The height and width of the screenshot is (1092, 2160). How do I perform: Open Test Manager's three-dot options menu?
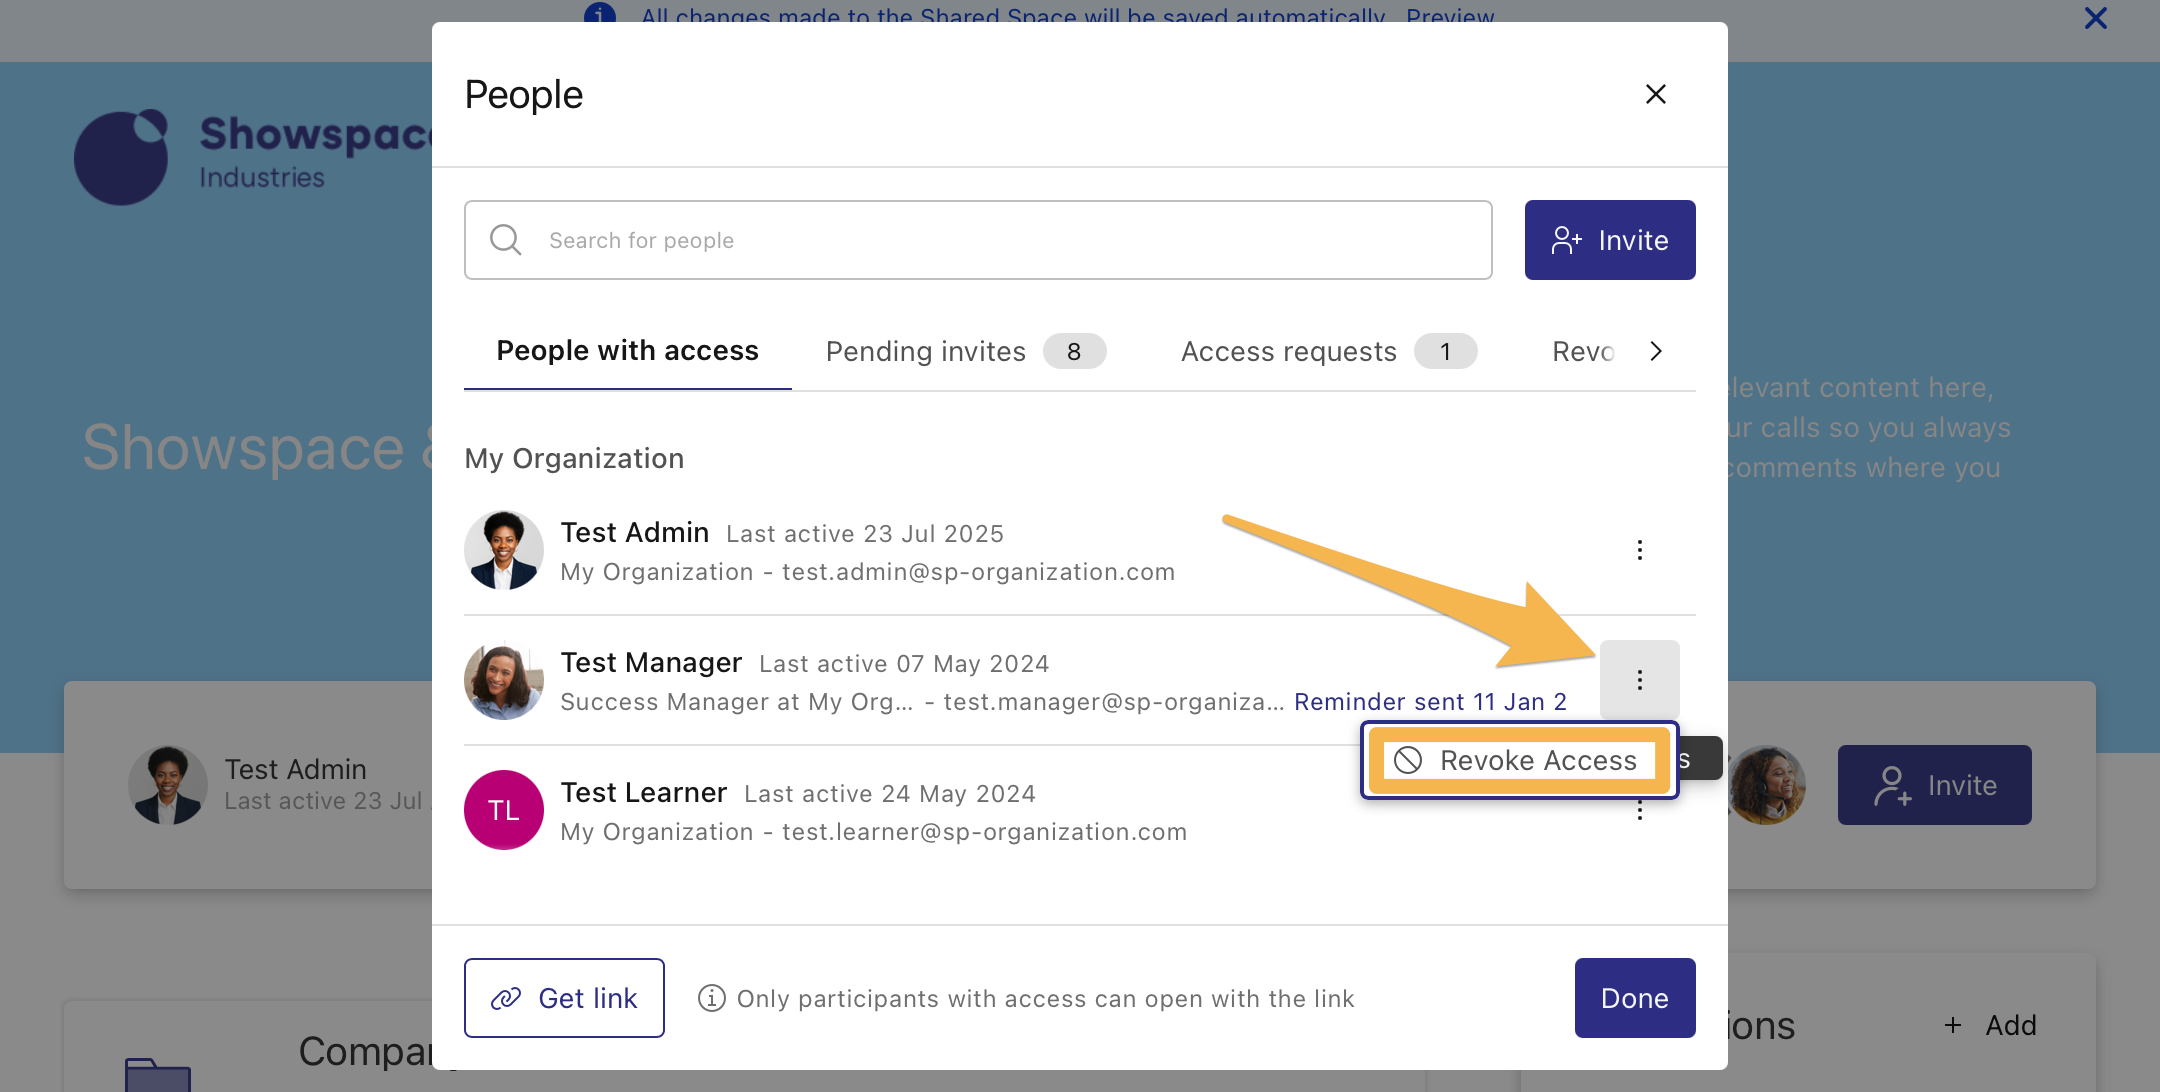coord(1639,680)
